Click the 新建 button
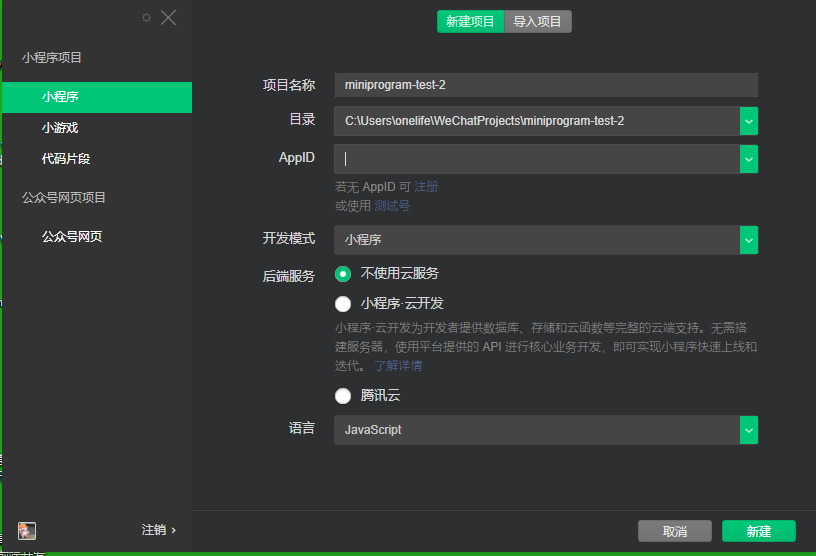Image resolution: width=816 pixels, height=556 pixels. (759, 531)
